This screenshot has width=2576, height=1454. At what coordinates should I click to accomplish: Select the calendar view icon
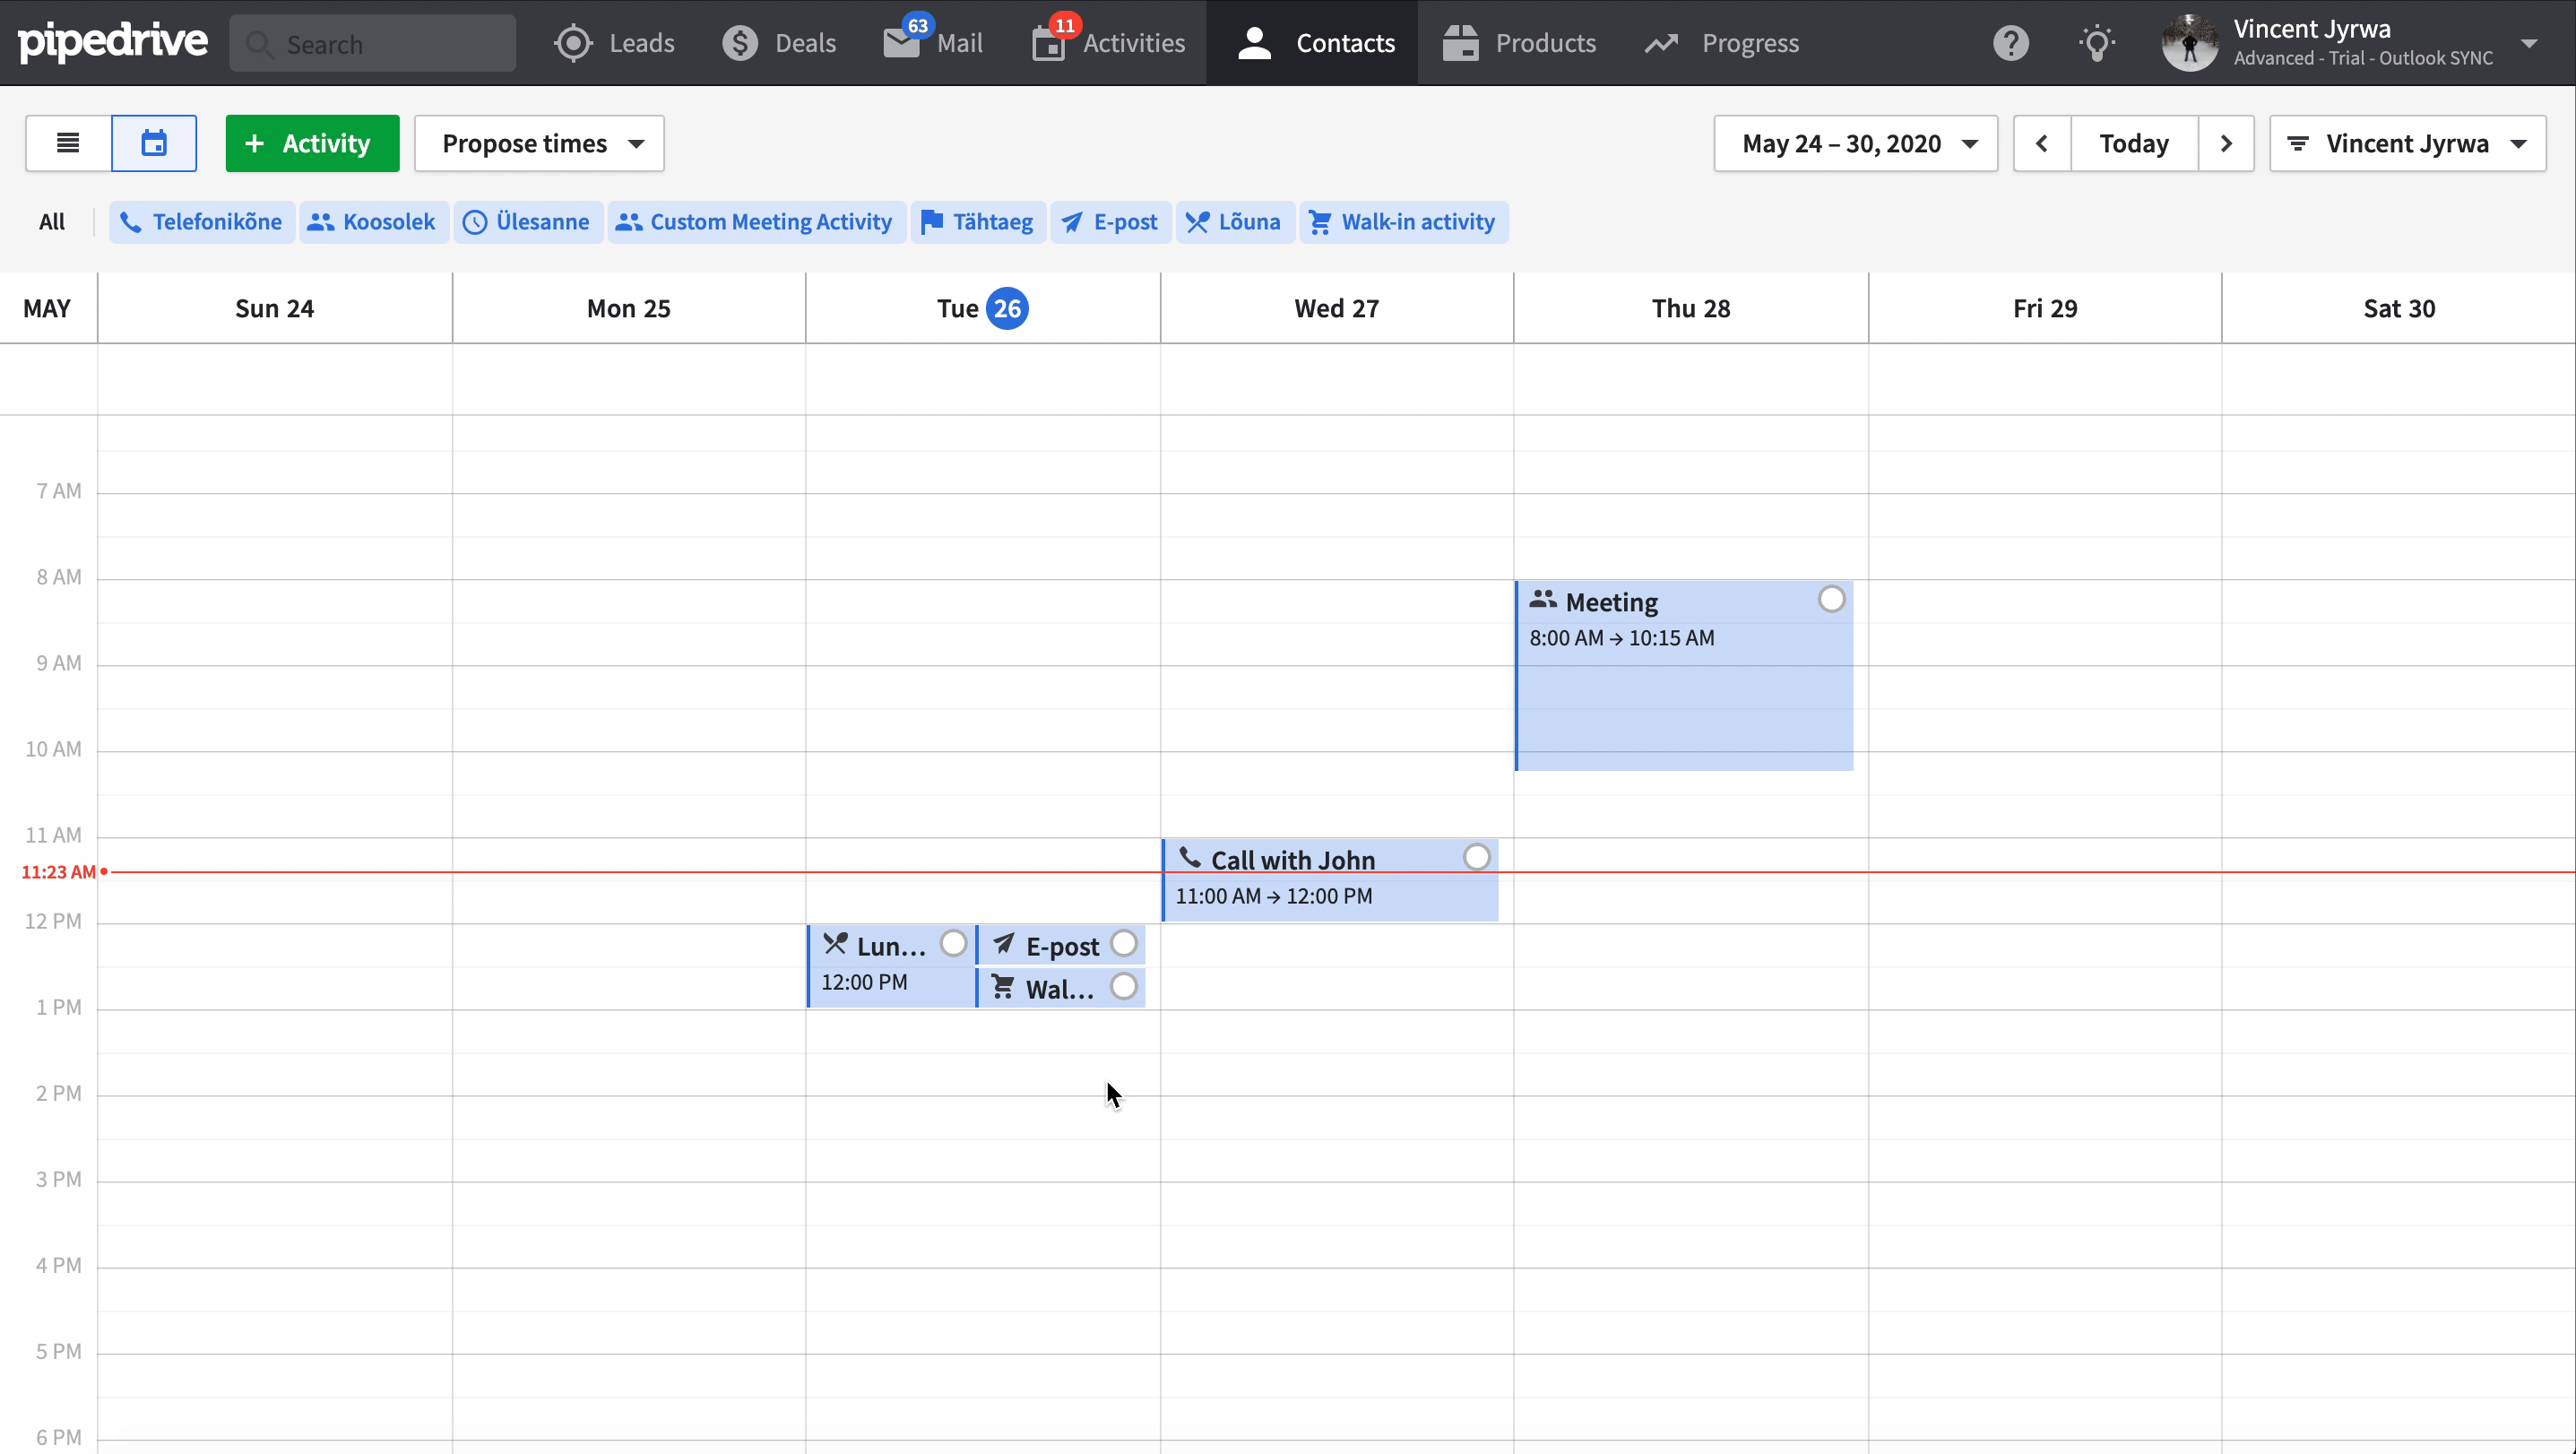point(154,143)
